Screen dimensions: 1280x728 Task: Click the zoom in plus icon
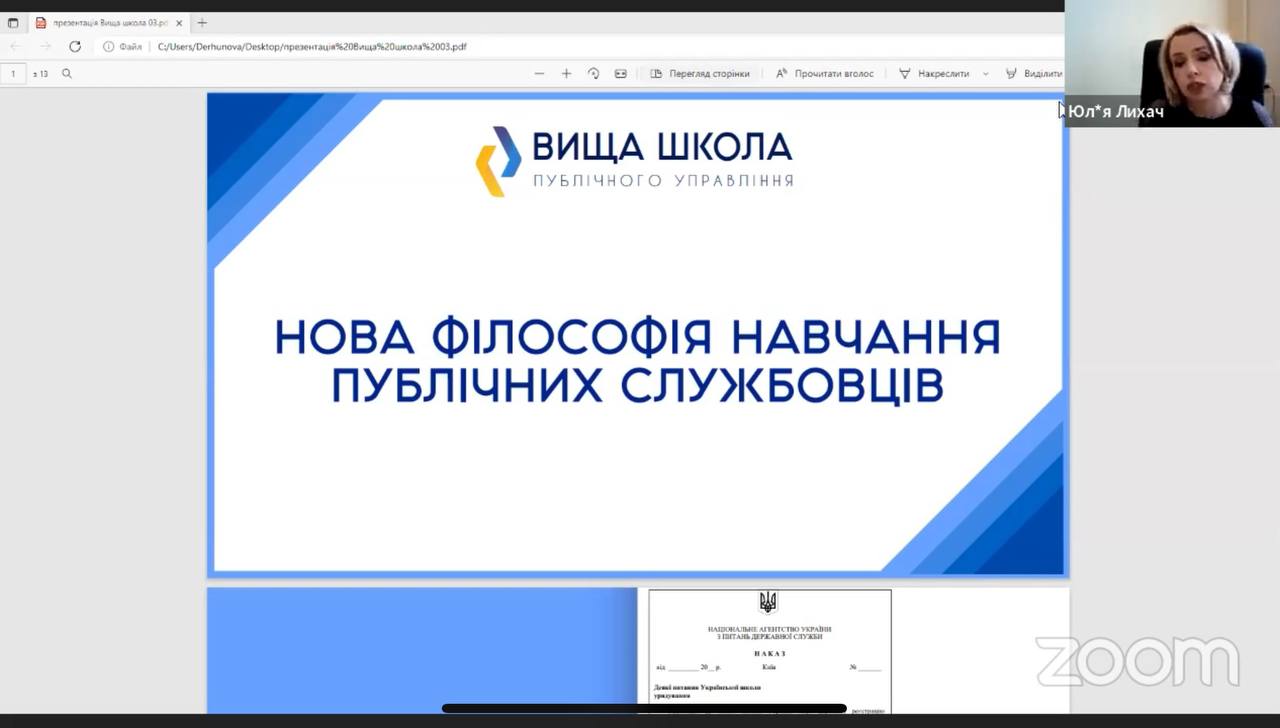click(x=566, y=74)
